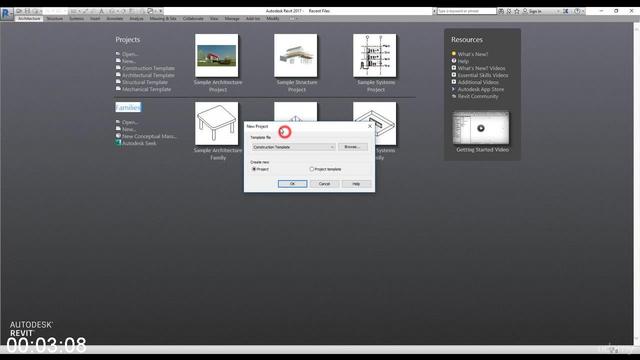The image size is (640, 360).
Task: Click the vertical scrollbar of Recent Files page
Action: 636,184
